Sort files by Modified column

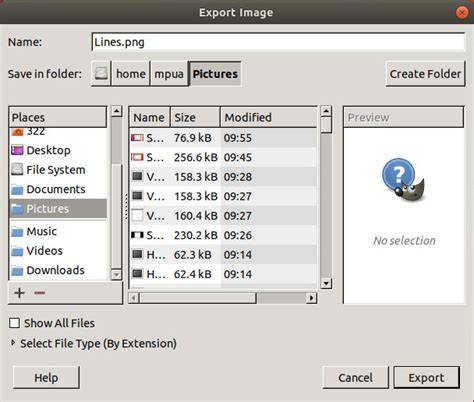(x=269, y=117)
